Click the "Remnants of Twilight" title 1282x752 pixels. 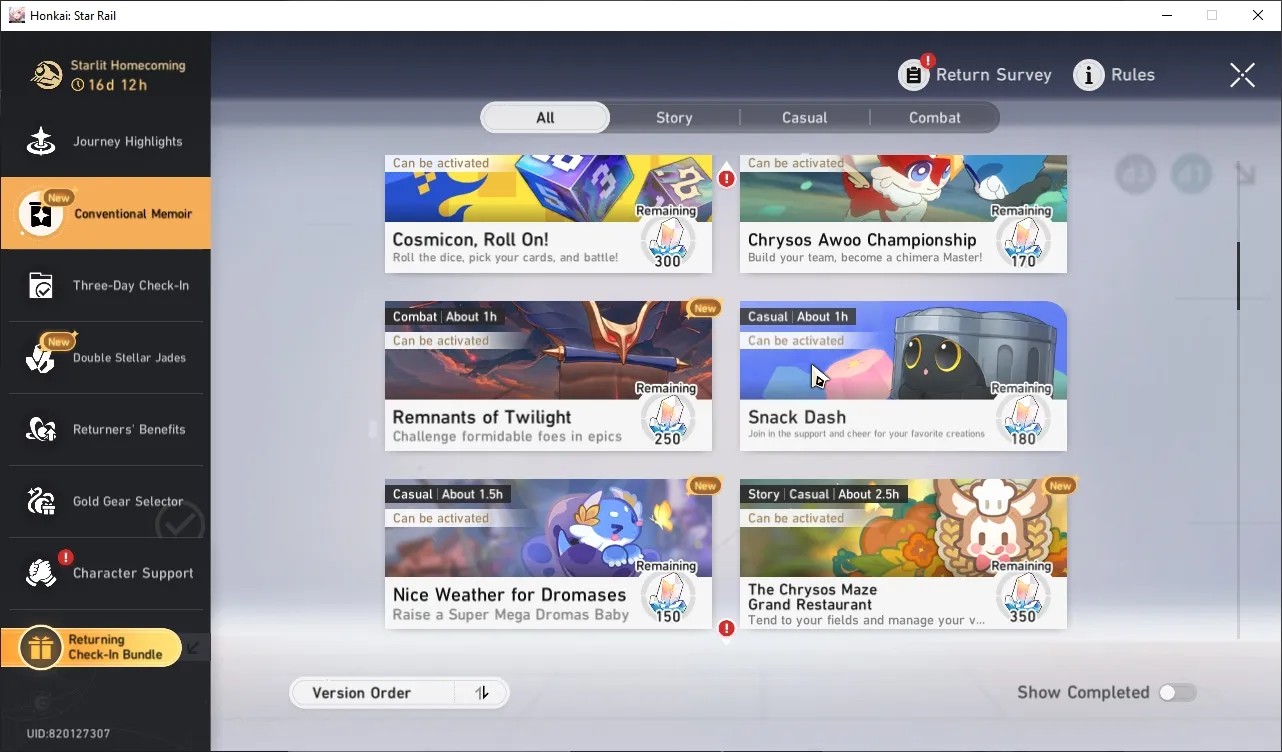[482, 417]
